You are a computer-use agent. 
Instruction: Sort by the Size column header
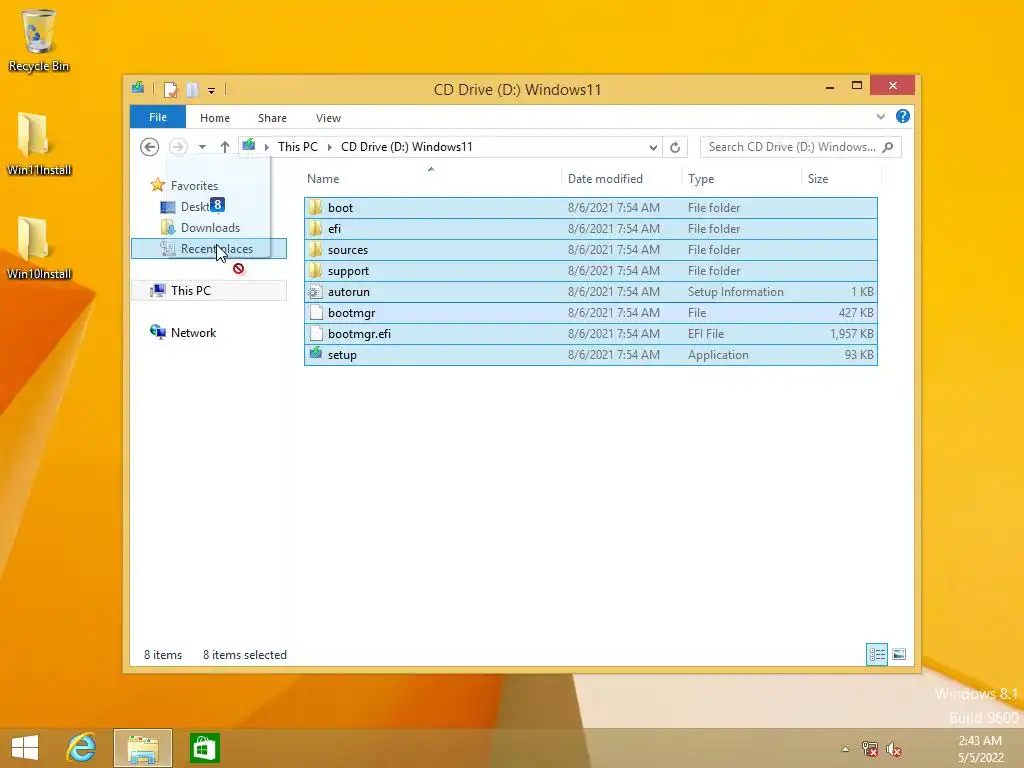pos(841,178)
